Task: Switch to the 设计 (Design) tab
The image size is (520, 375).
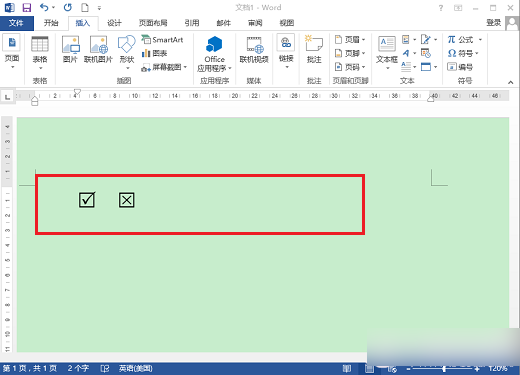Action: click(114, 23)
